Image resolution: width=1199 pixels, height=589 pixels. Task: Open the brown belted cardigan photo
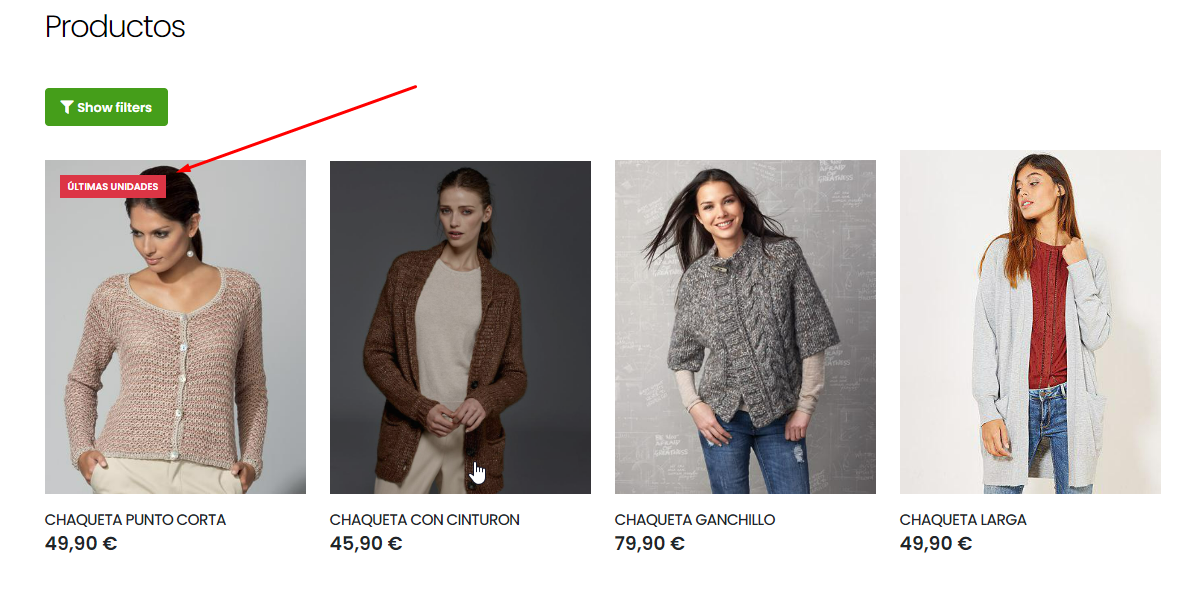point(460,327)
